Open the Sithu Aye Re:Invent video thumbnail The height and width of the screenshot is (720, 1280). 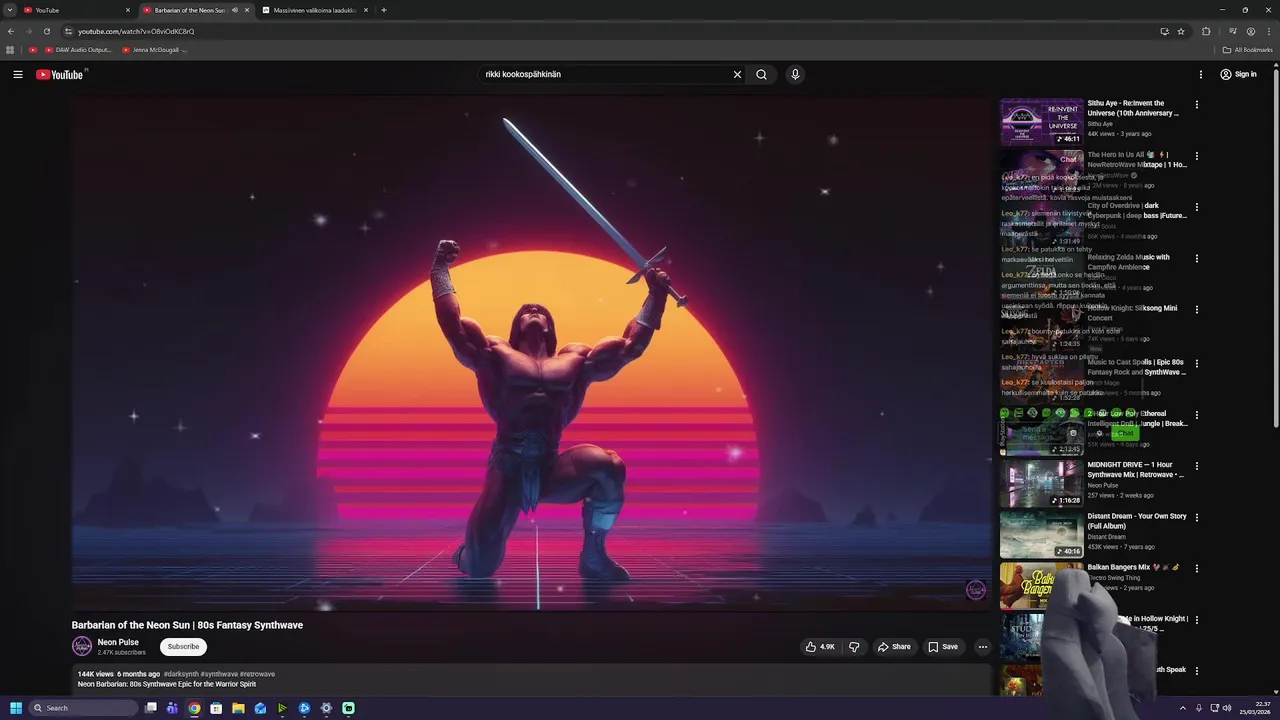1041,121
